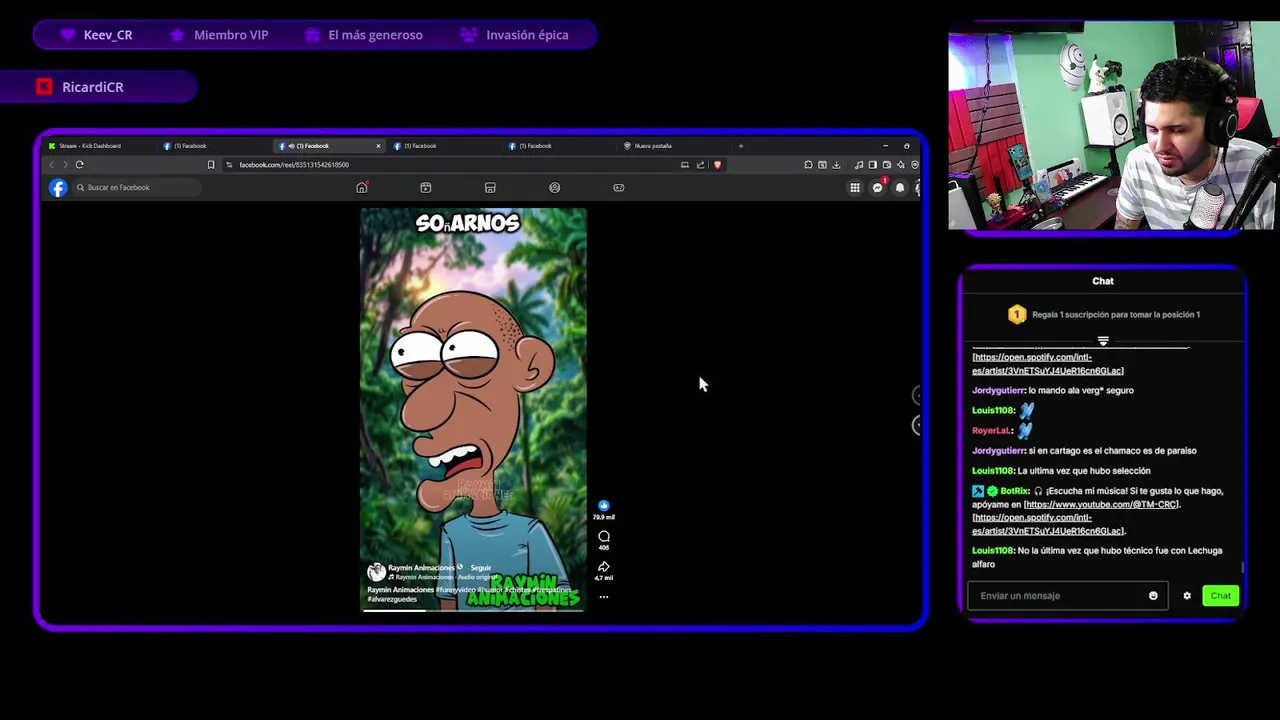This screenshot has height=720, width=1280.
Task: Open Facebook Home icon
Action: [362, 187]
